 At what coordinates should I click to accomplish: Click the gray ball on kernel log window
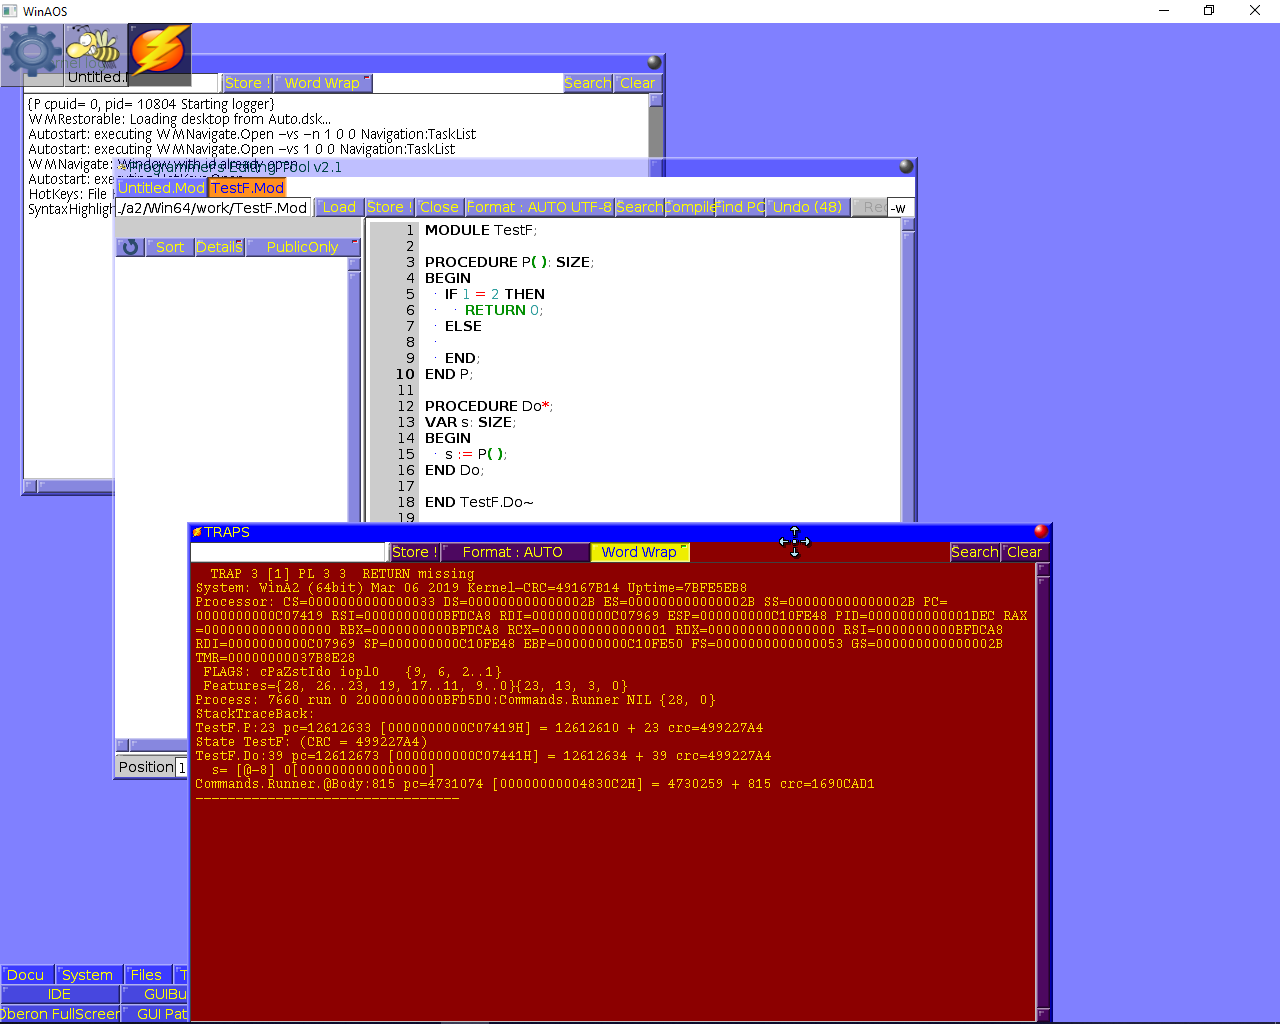654,62
